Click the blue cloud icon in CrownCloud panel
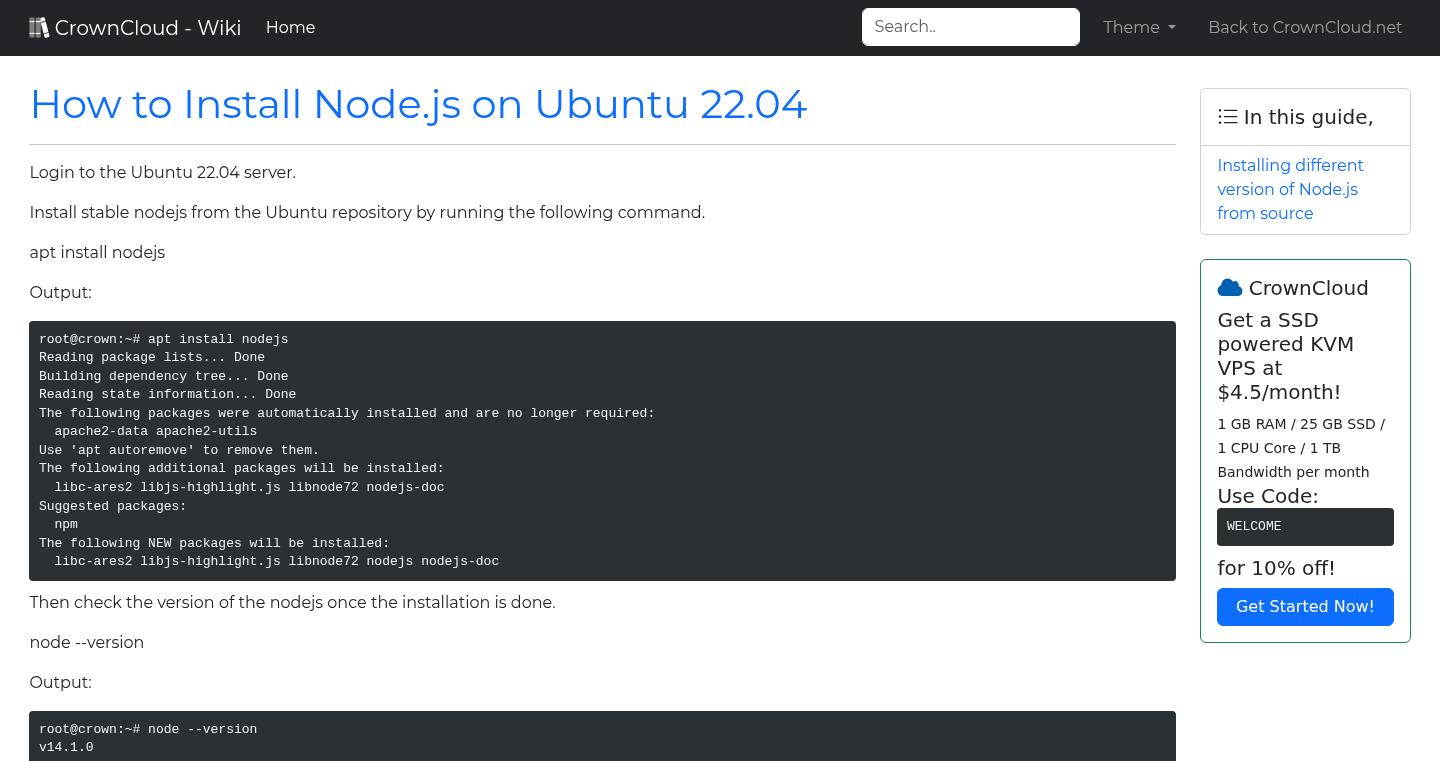 [x=1229, y=287]
